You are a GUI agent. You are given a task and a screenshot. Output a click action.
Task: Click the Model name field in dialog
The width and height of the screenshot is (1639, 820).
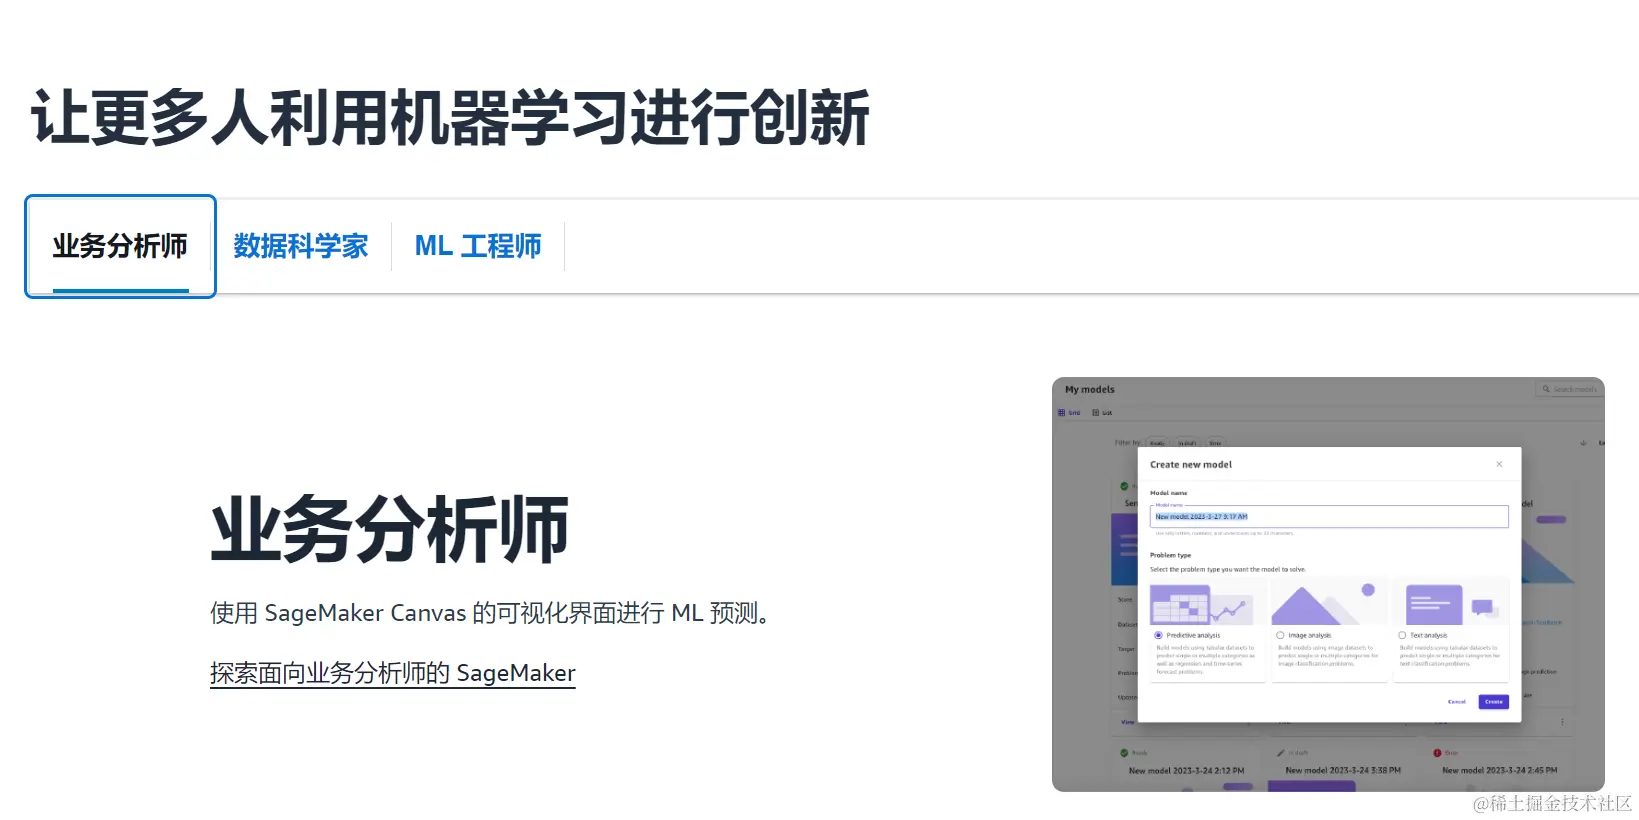1329,516
